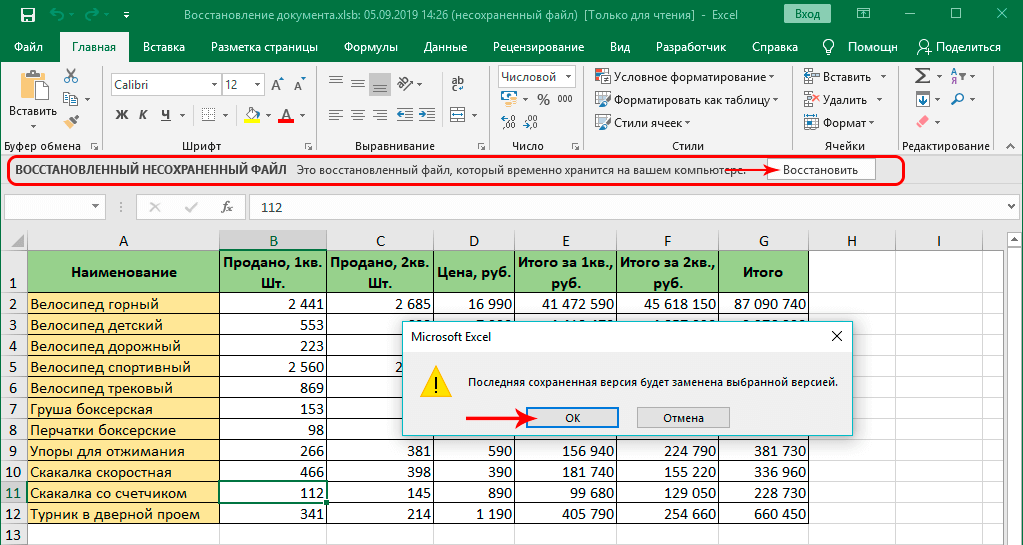1023x545 pixels.
Task: Click the Insert Function fx icon
Action: 227,207
